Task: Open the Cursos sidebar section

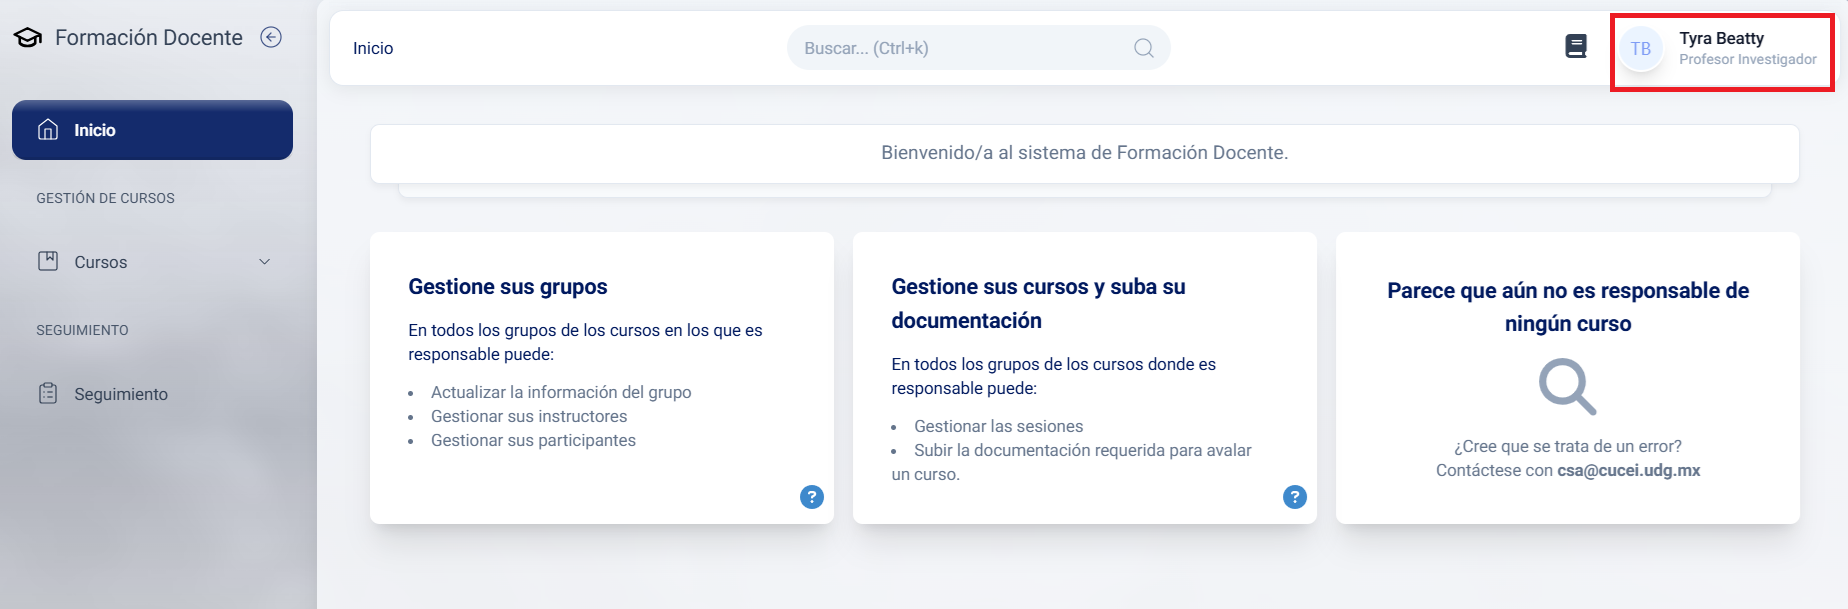Action: [101, 262]
